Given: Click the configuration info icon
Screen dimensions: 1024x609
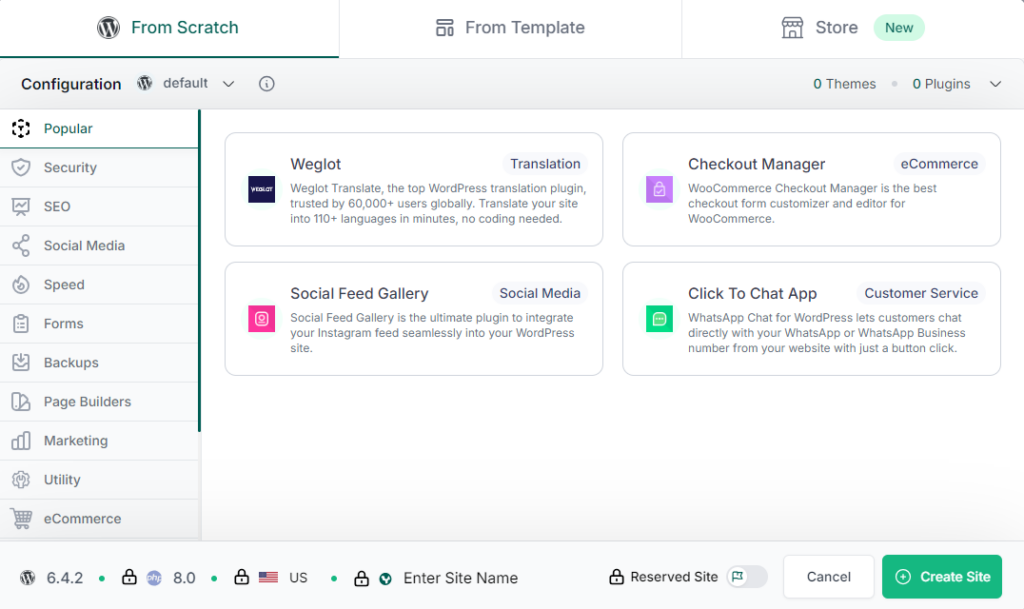Looking at the screenshot, I should tap(266, 84).
